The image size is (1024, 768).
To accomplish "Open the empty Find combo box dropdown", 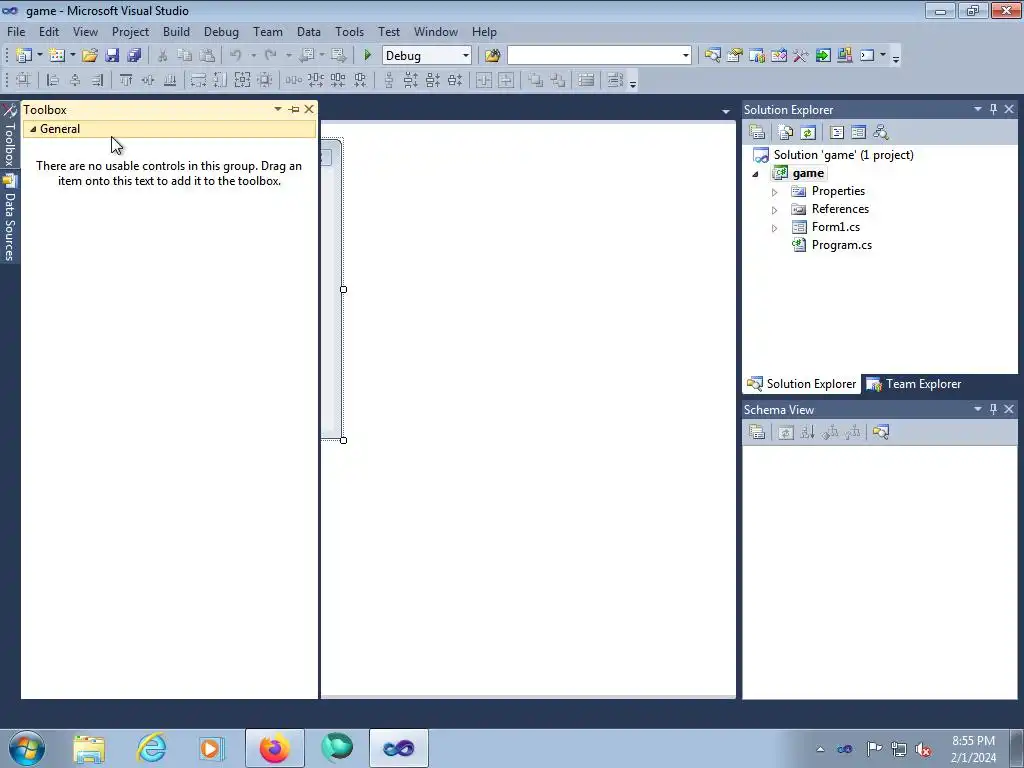I will (686, 56).
